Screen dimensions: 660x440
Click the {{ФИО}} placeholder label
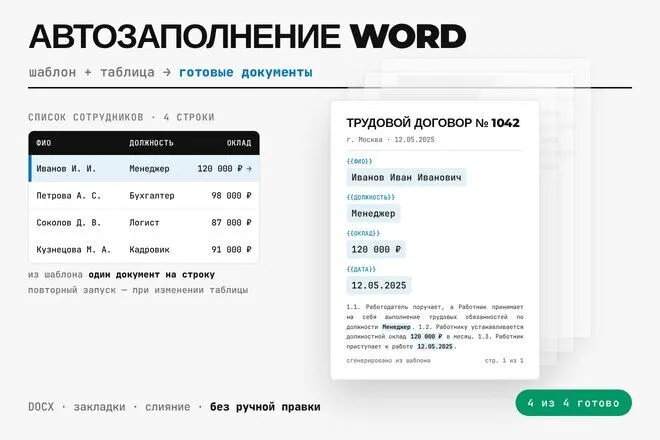click(359, 161)
